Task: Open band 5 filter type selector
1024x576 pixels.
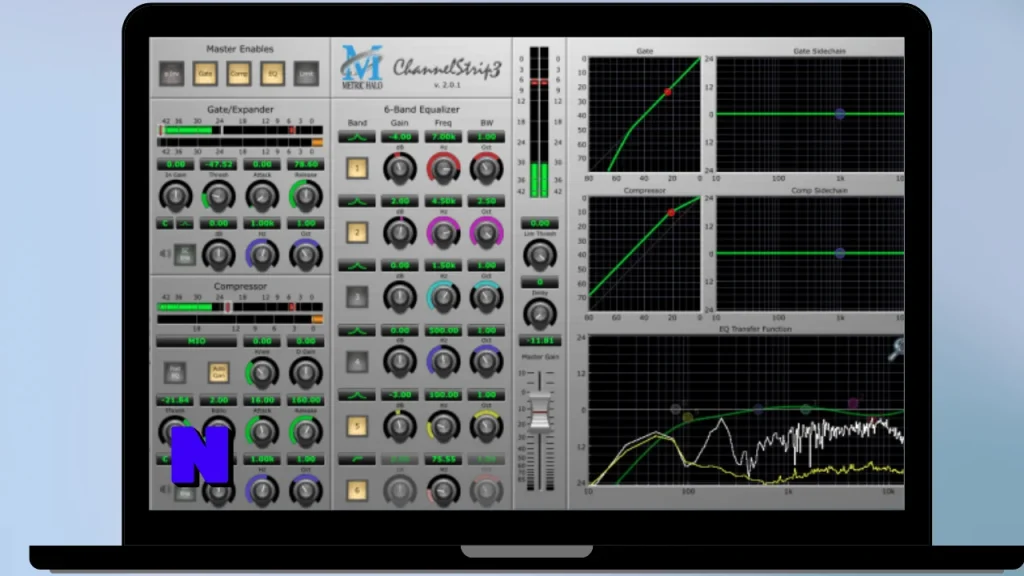Action: tap(357, 395)
